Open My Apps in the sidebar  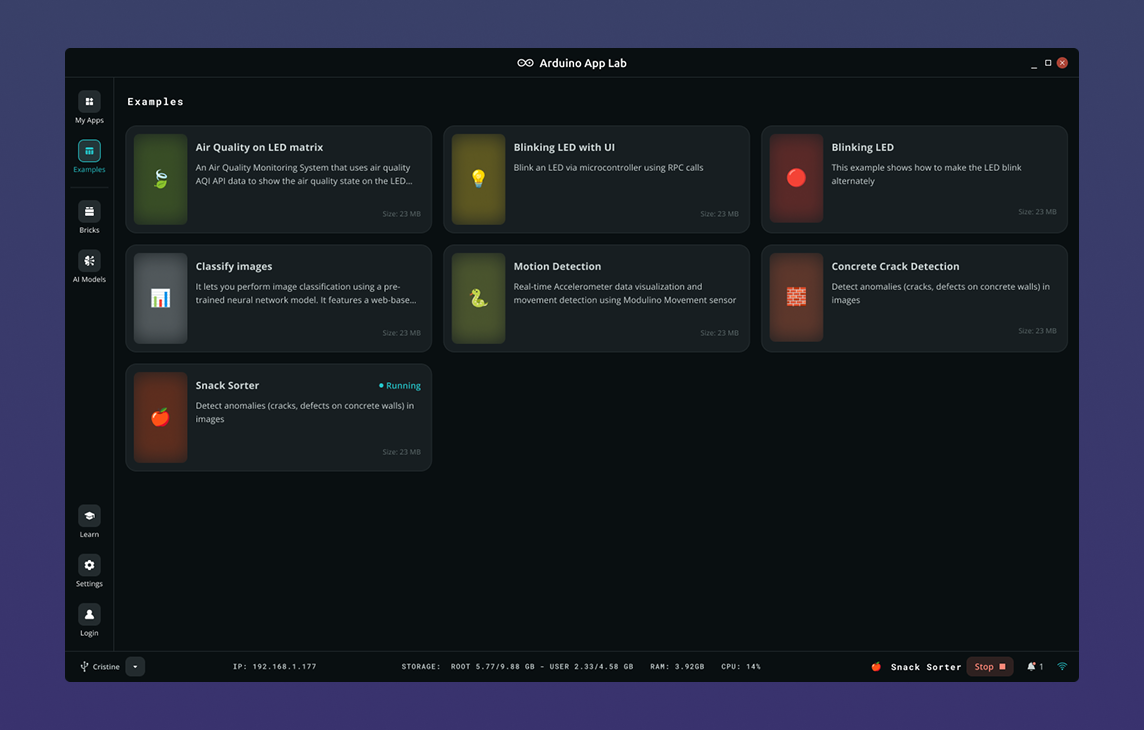[89, 102]
